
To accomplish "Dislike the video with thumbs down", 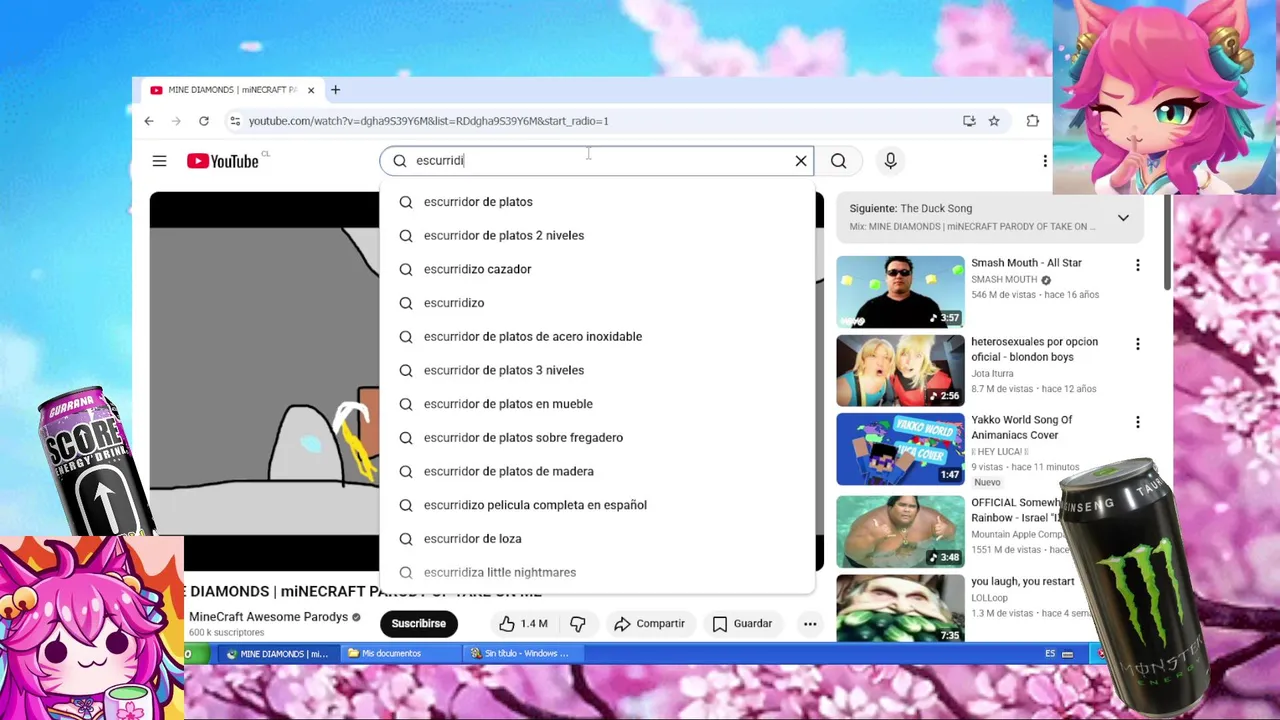I will [x=577, y=624].
